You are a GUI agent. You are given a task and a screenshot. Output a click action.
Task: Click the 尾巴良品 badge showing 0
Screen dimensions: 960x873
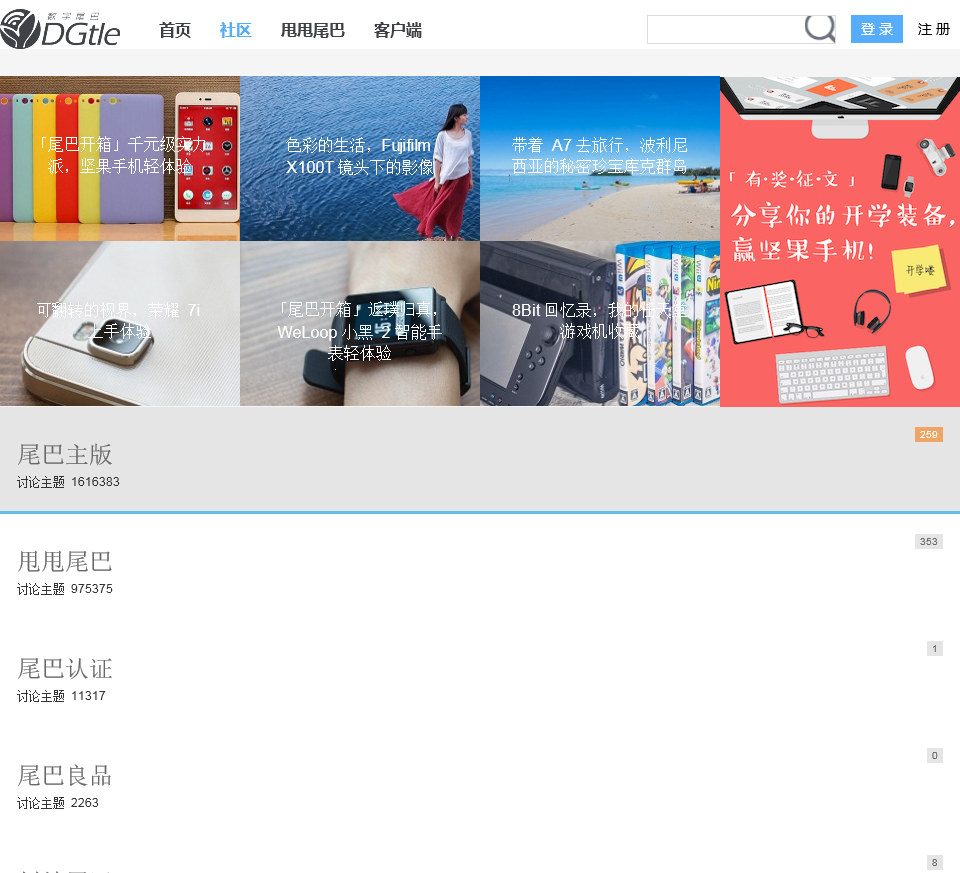[935, 755]
